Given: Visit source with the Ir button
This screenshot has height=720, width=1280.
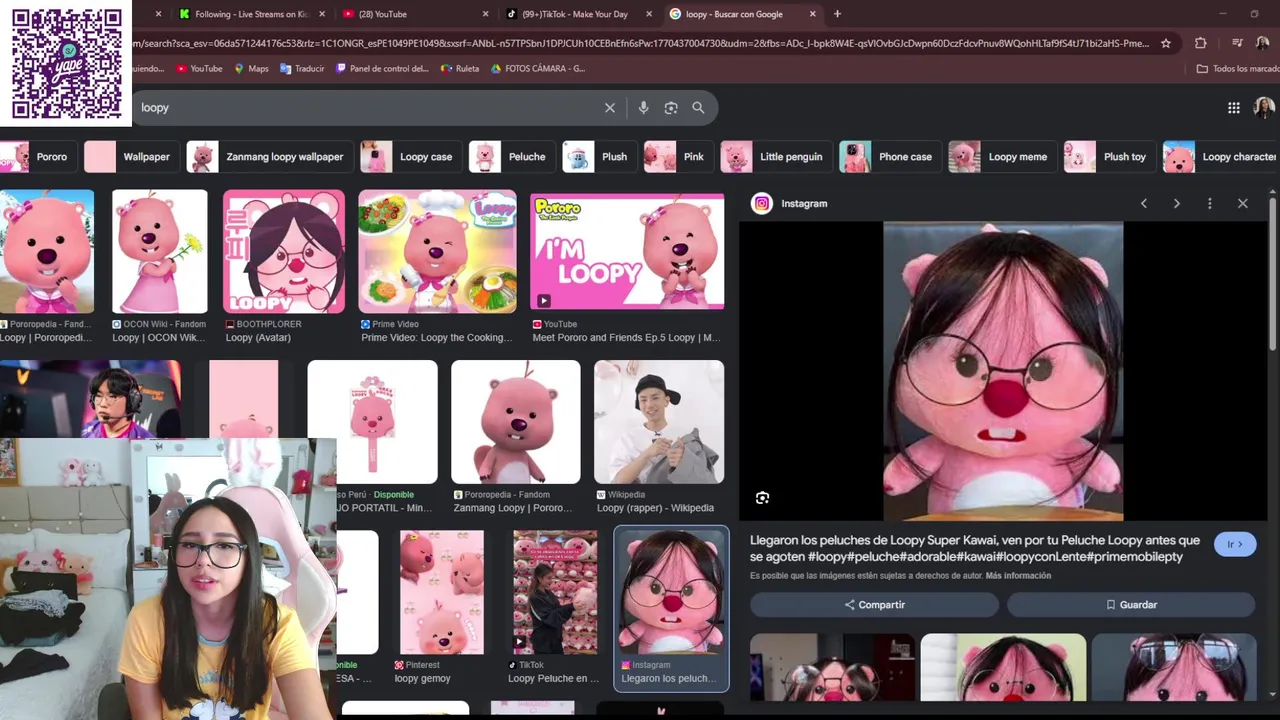Looking at the screenshot, I should pos(1235,544).
